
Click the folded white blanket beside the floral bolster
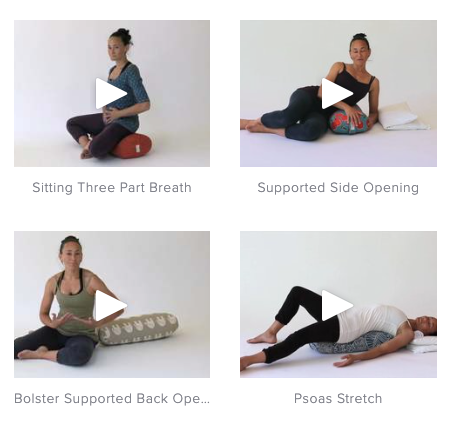(x=403, y=117)
